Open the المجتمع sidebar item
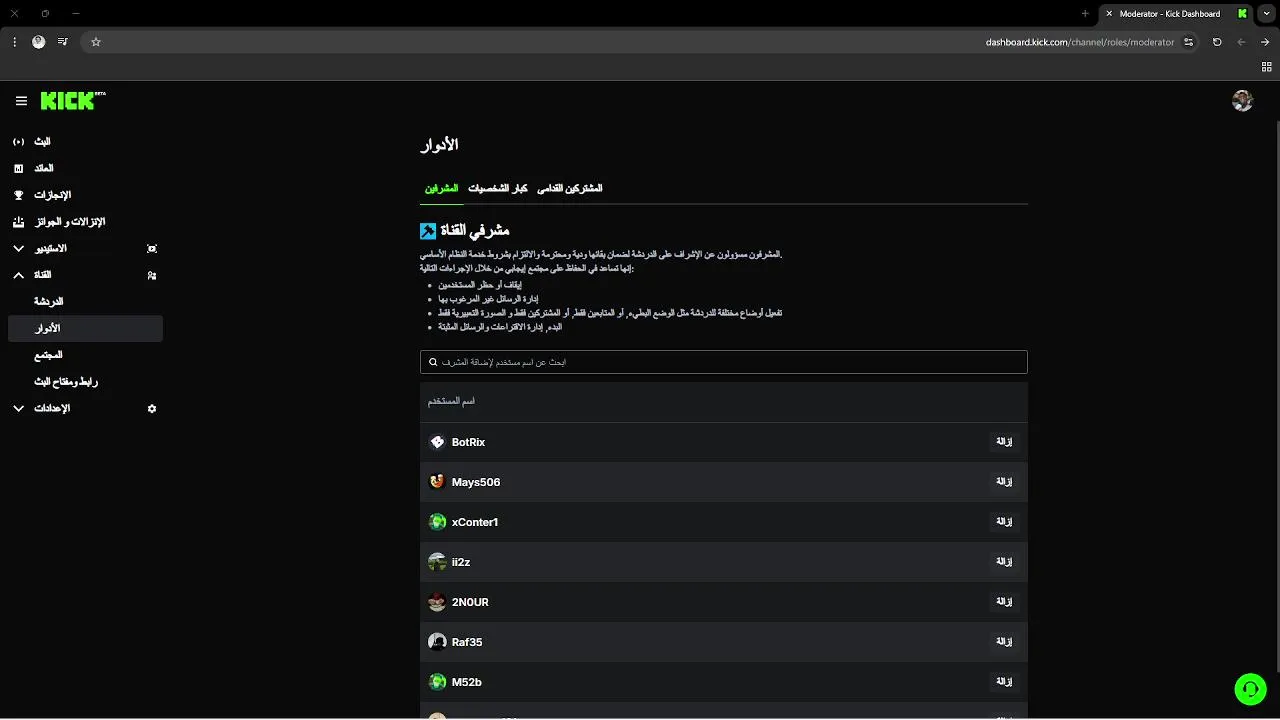Screen dimensions: 1280x720 [85, 355]
